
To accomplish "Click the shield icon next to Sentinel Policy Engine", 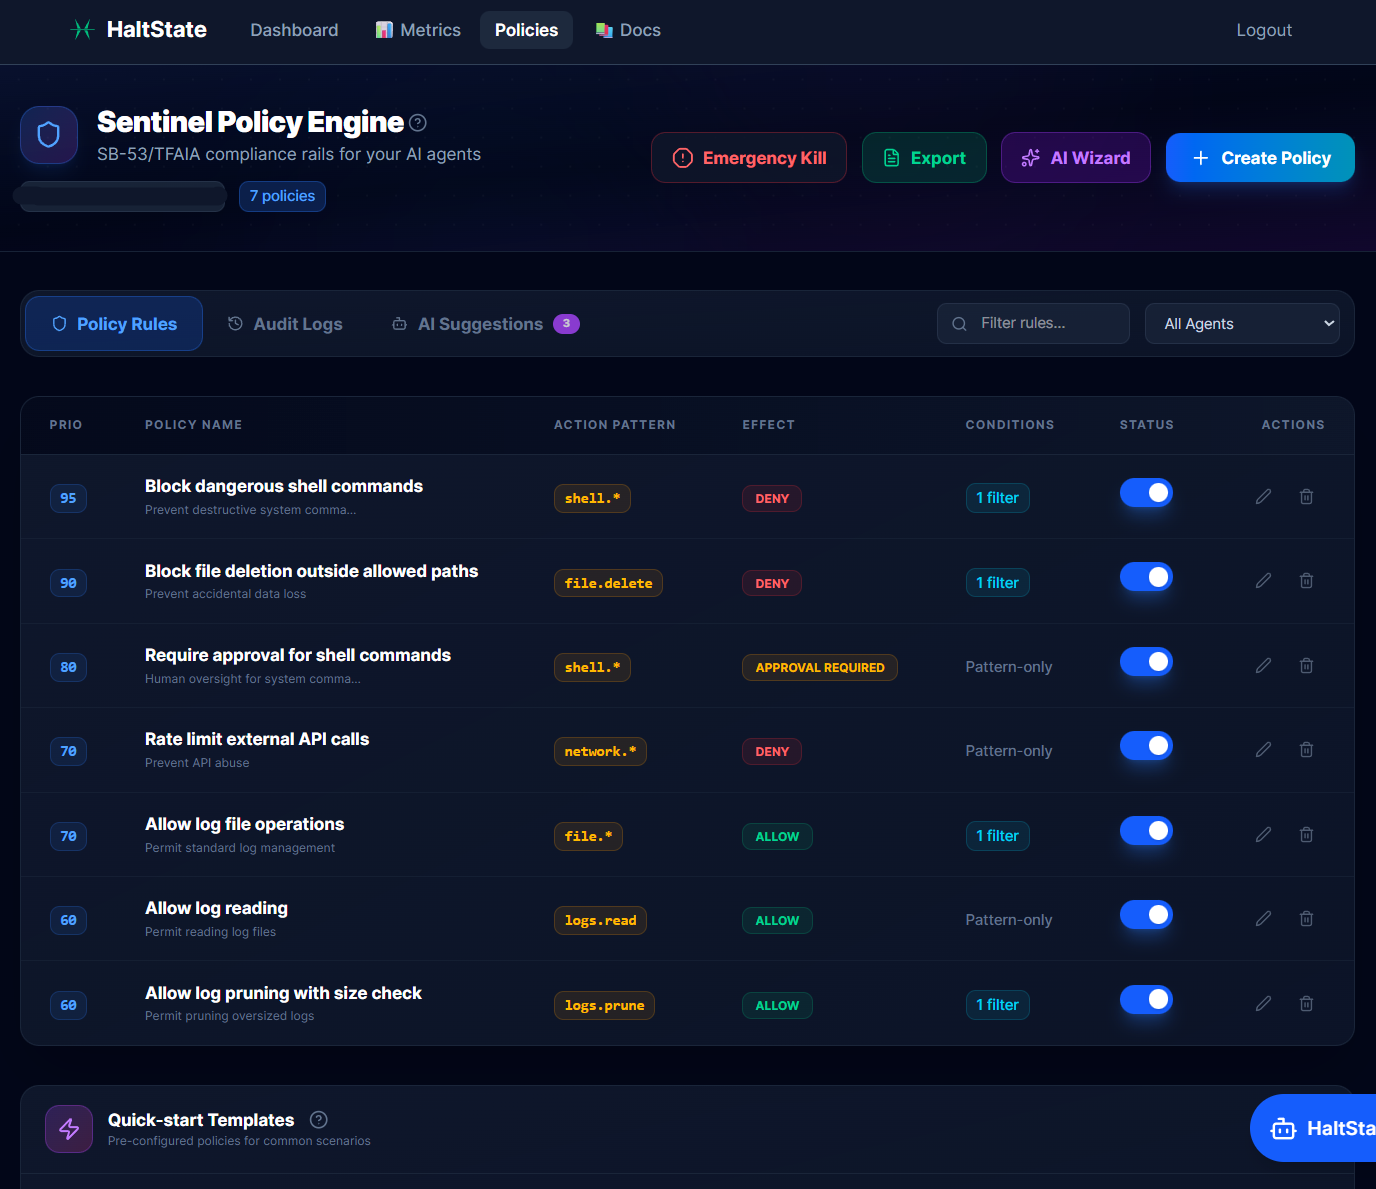I will click(48, 135).
